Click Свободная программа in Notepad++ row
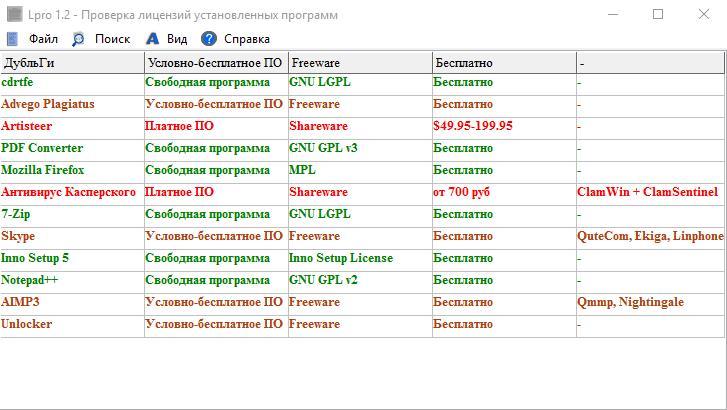 [207, 280]
